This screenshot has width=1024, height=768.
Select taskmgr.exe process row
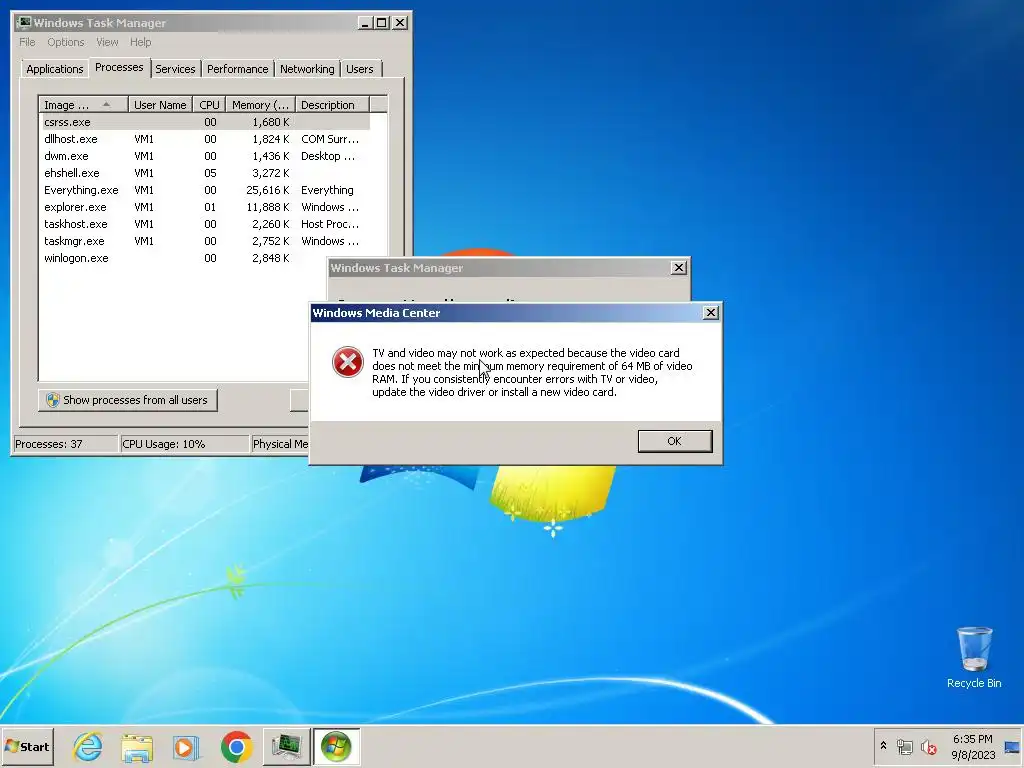204,241
